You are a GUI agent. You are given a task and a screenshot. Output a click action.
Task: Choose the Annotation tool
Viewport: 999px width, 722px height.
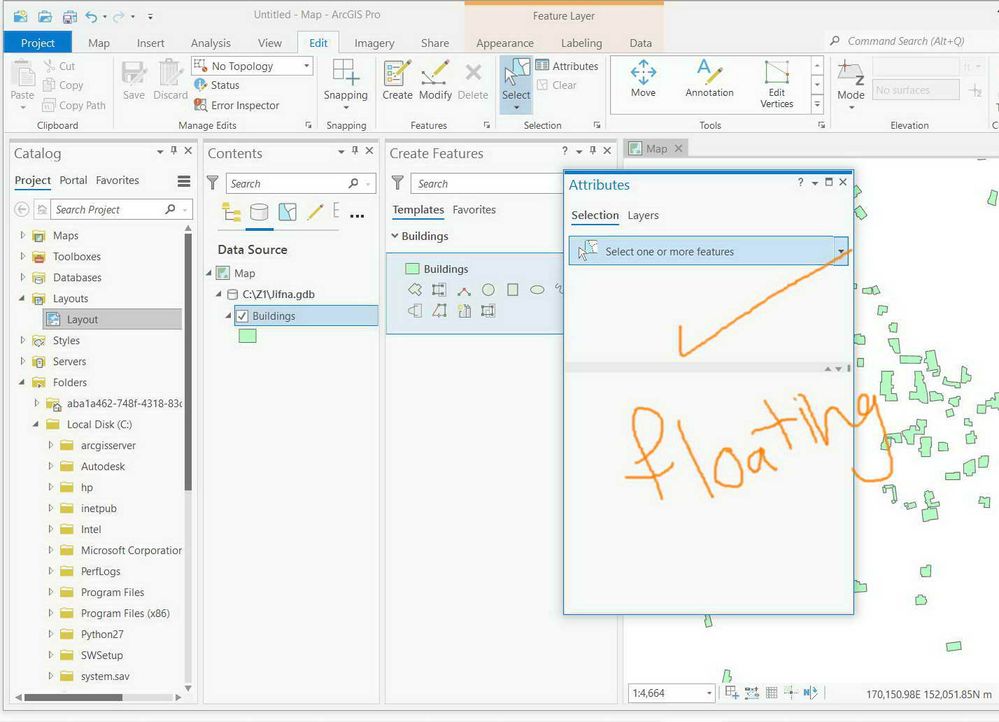click(x=709, y=79)
